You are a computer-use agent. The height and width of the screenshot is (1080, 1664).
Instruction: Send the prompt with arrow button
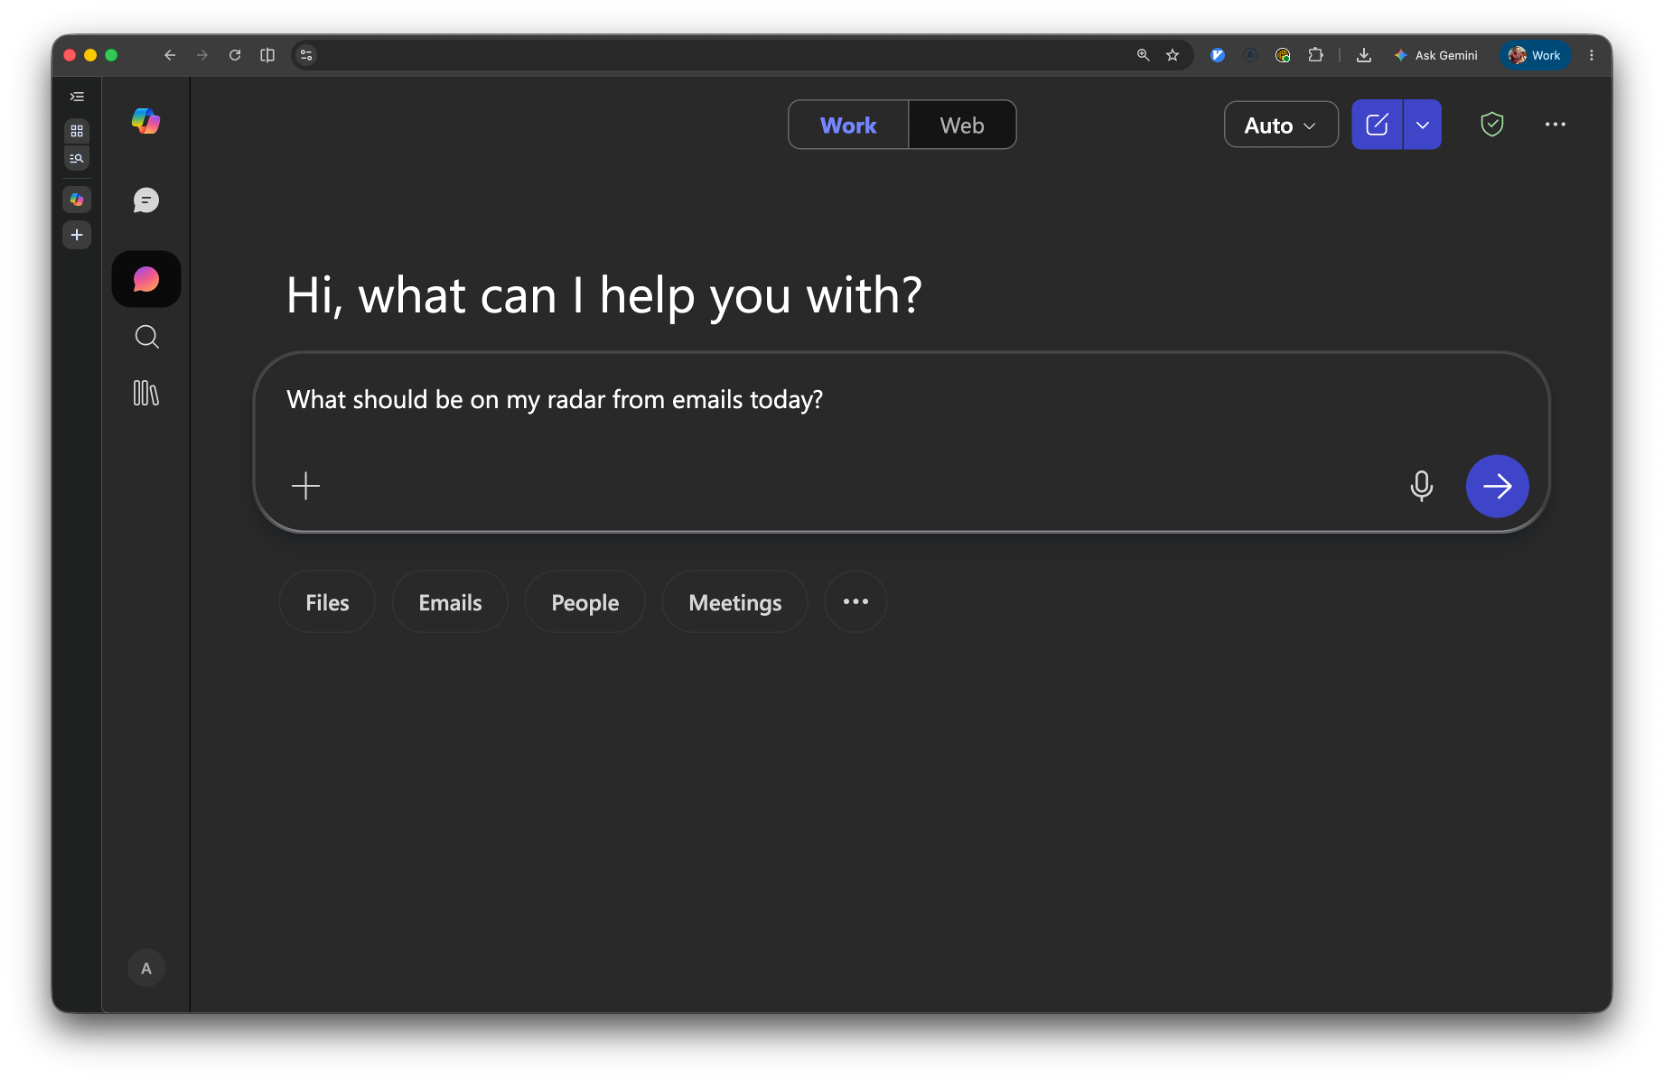(x=1497, y=486)
